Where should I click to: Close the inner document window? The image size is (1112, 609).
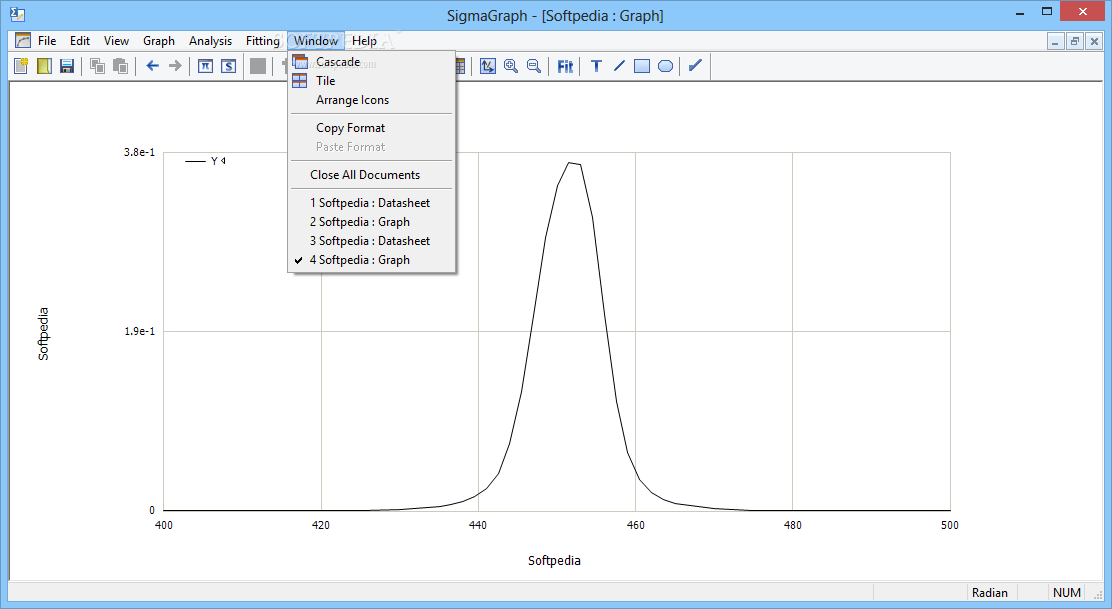tap(1094, 41)
